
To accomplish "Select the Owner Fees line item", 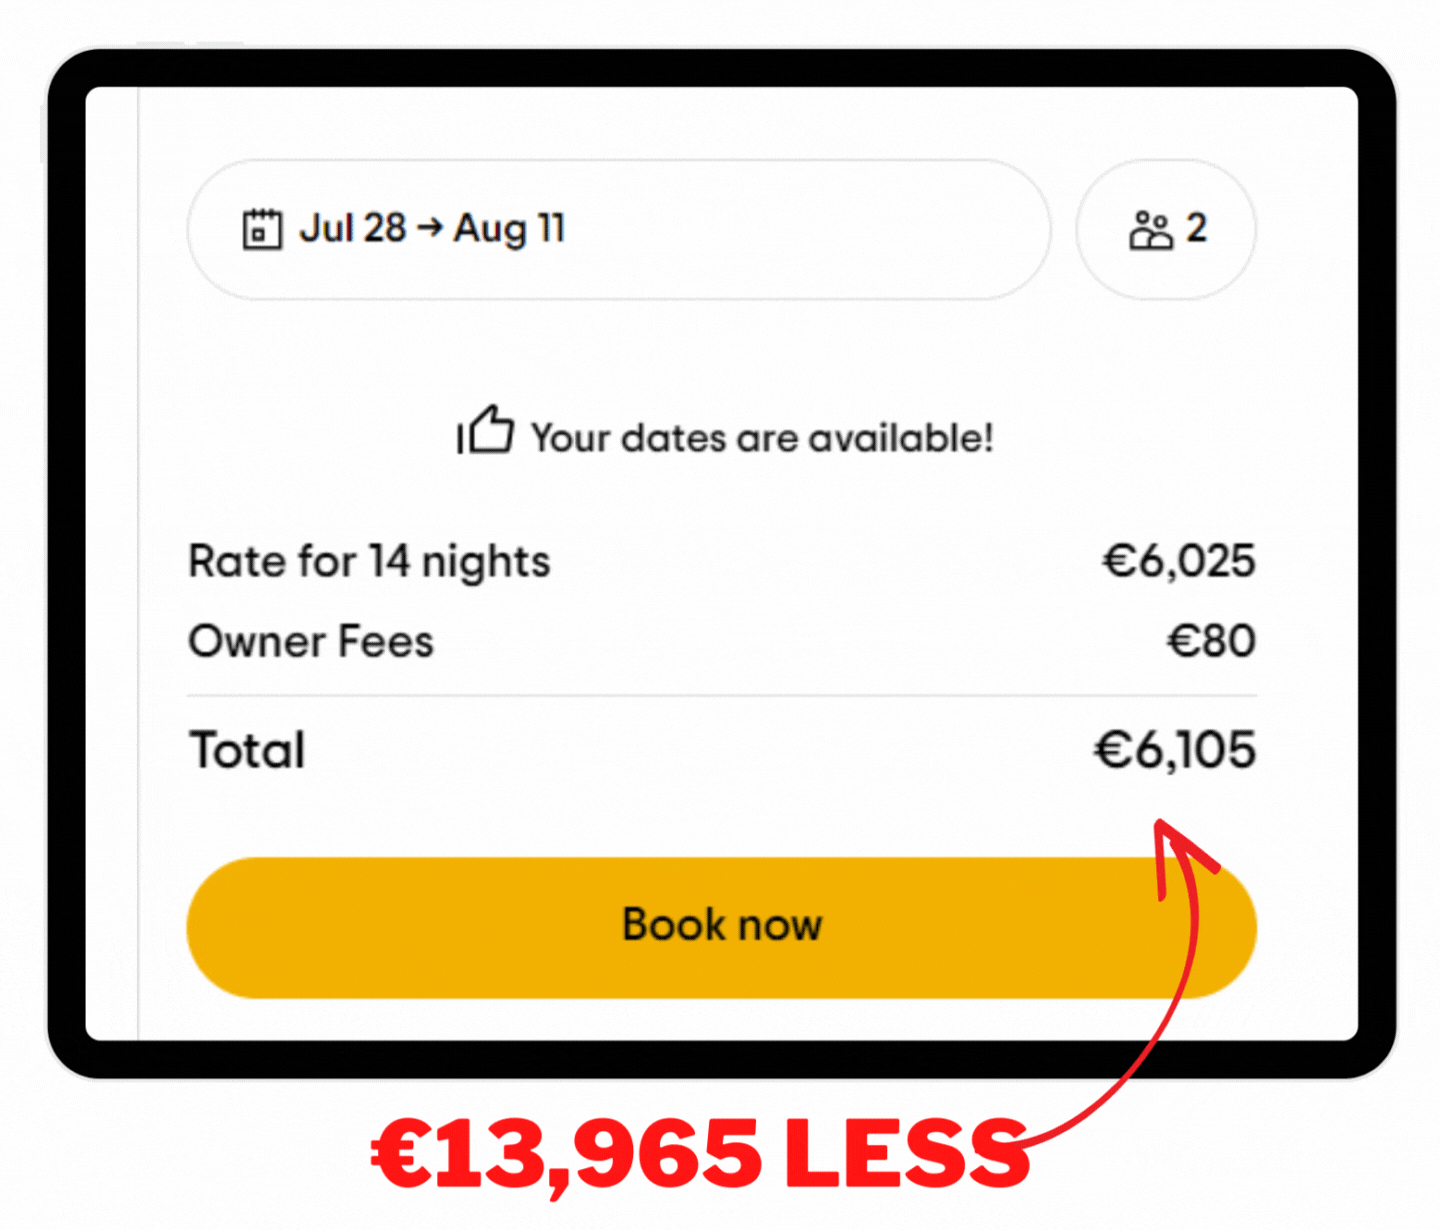I will click(x=310, y=641).
